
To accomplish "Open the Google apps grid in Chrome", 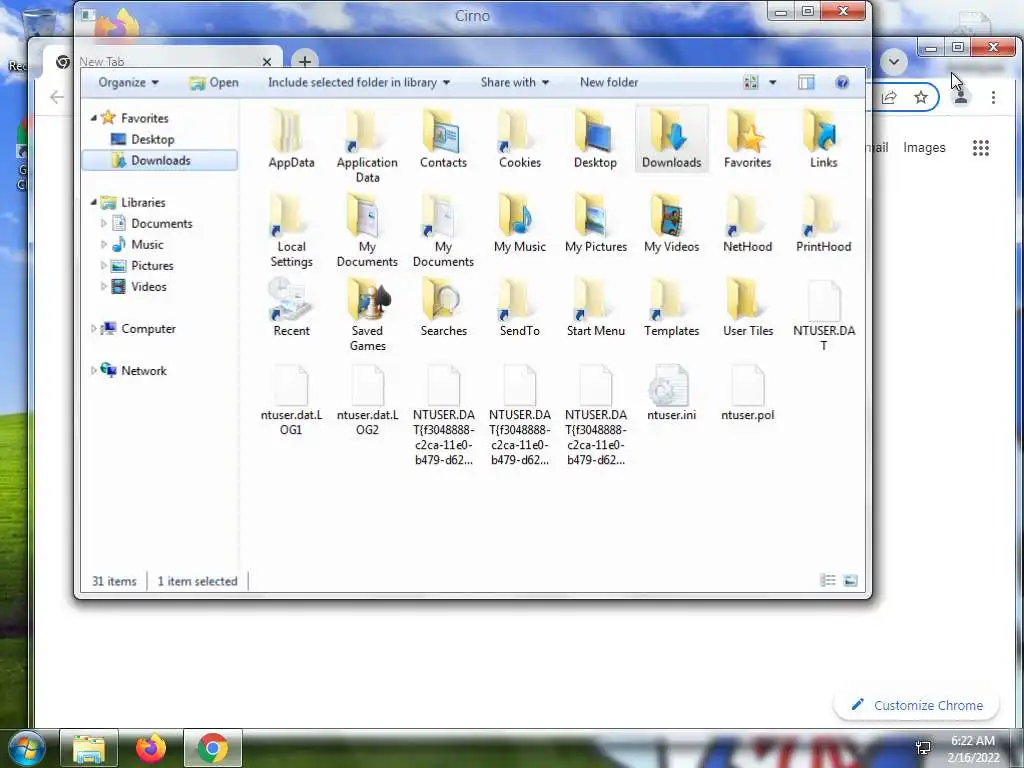I will click(x=980, y=148).
